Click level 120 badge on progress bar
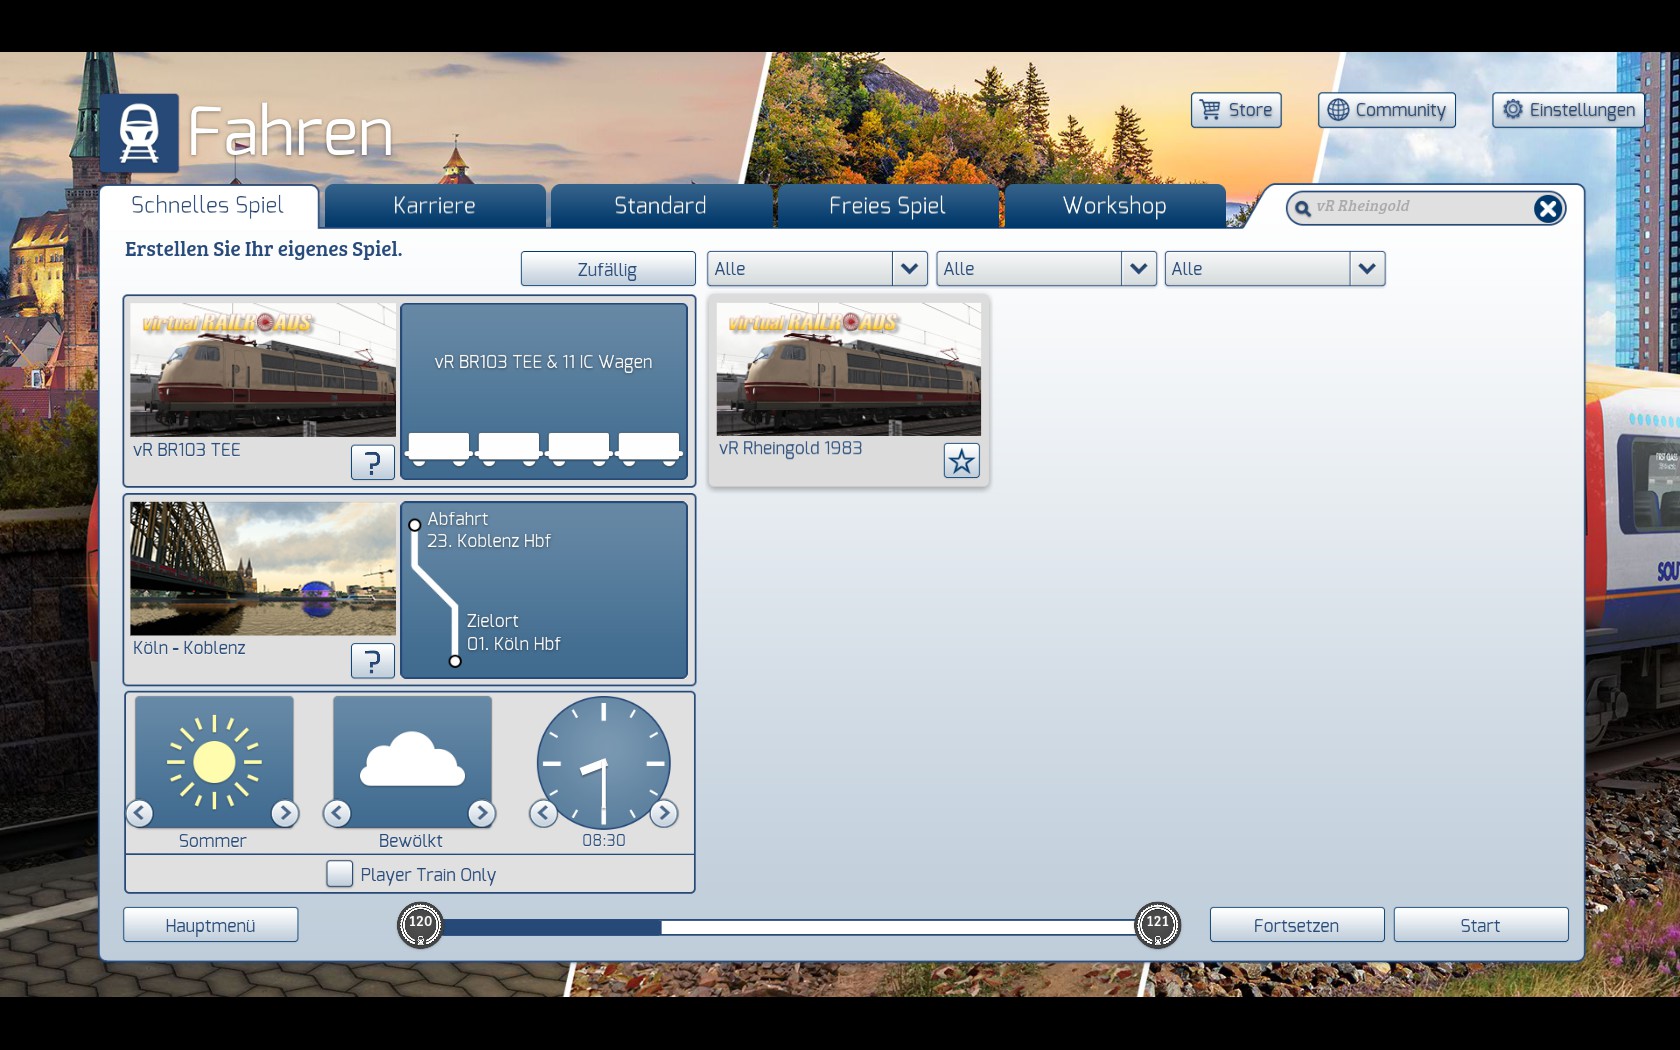This screenshot has width=1680, height=1050. click(x=420, y=924)
